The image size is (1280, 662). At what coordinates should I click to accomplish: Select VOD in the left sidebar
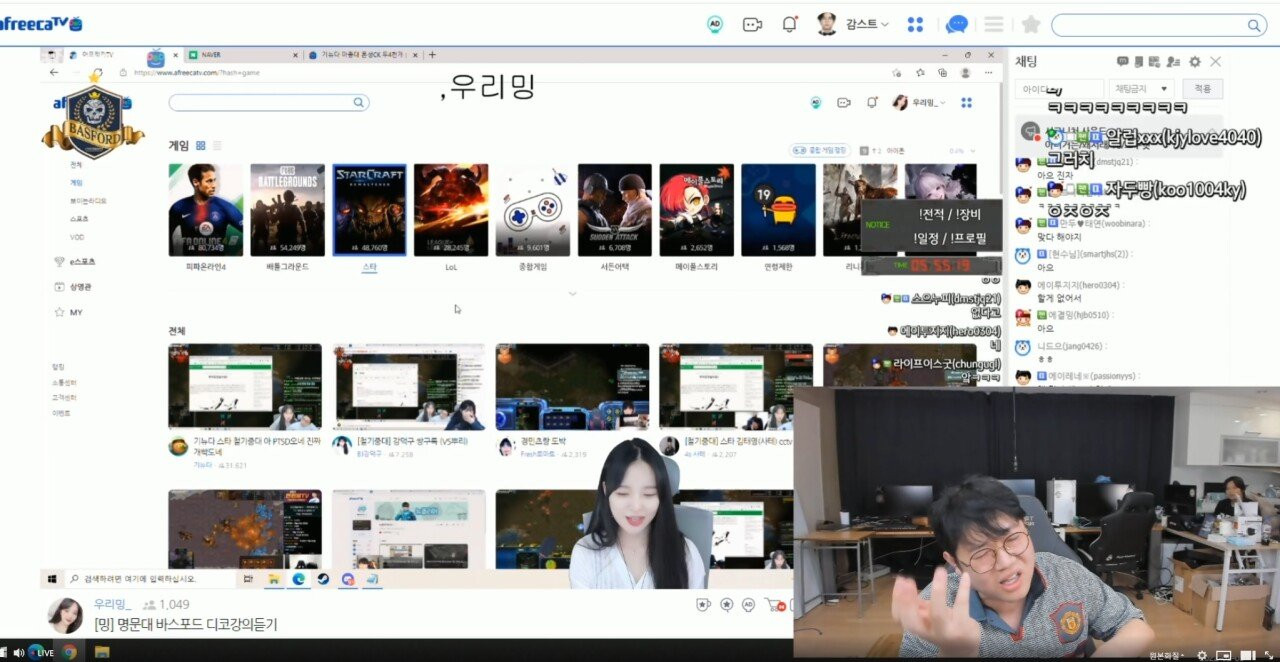(x=77, y=237)
